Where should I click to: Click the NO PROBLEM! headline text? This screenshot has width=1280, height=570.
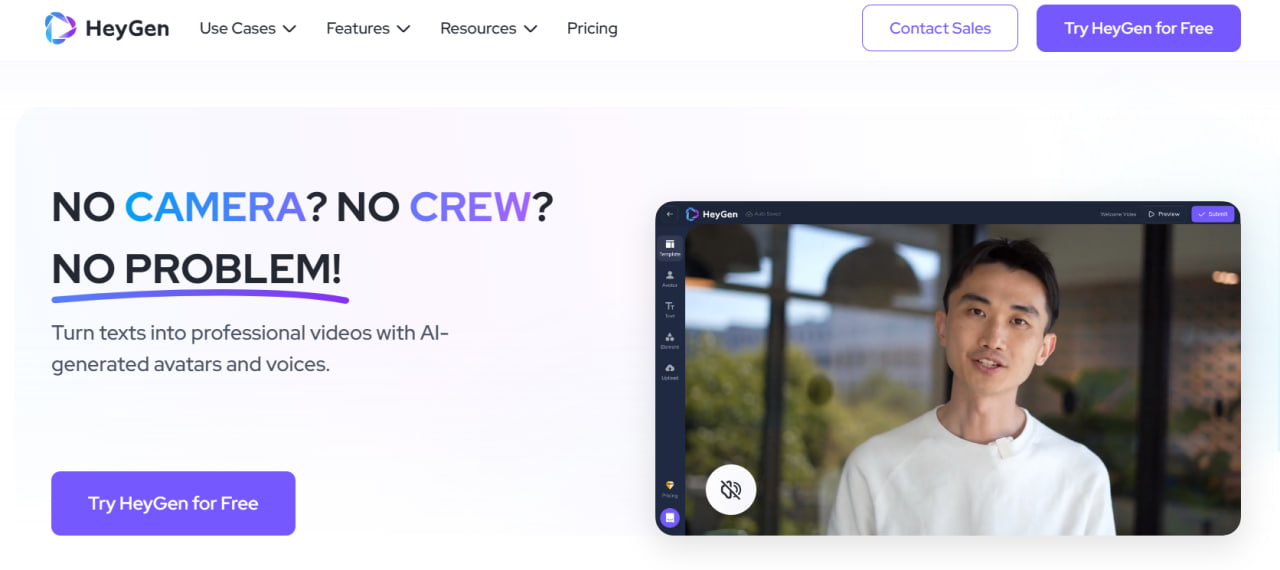coord(197,268)
